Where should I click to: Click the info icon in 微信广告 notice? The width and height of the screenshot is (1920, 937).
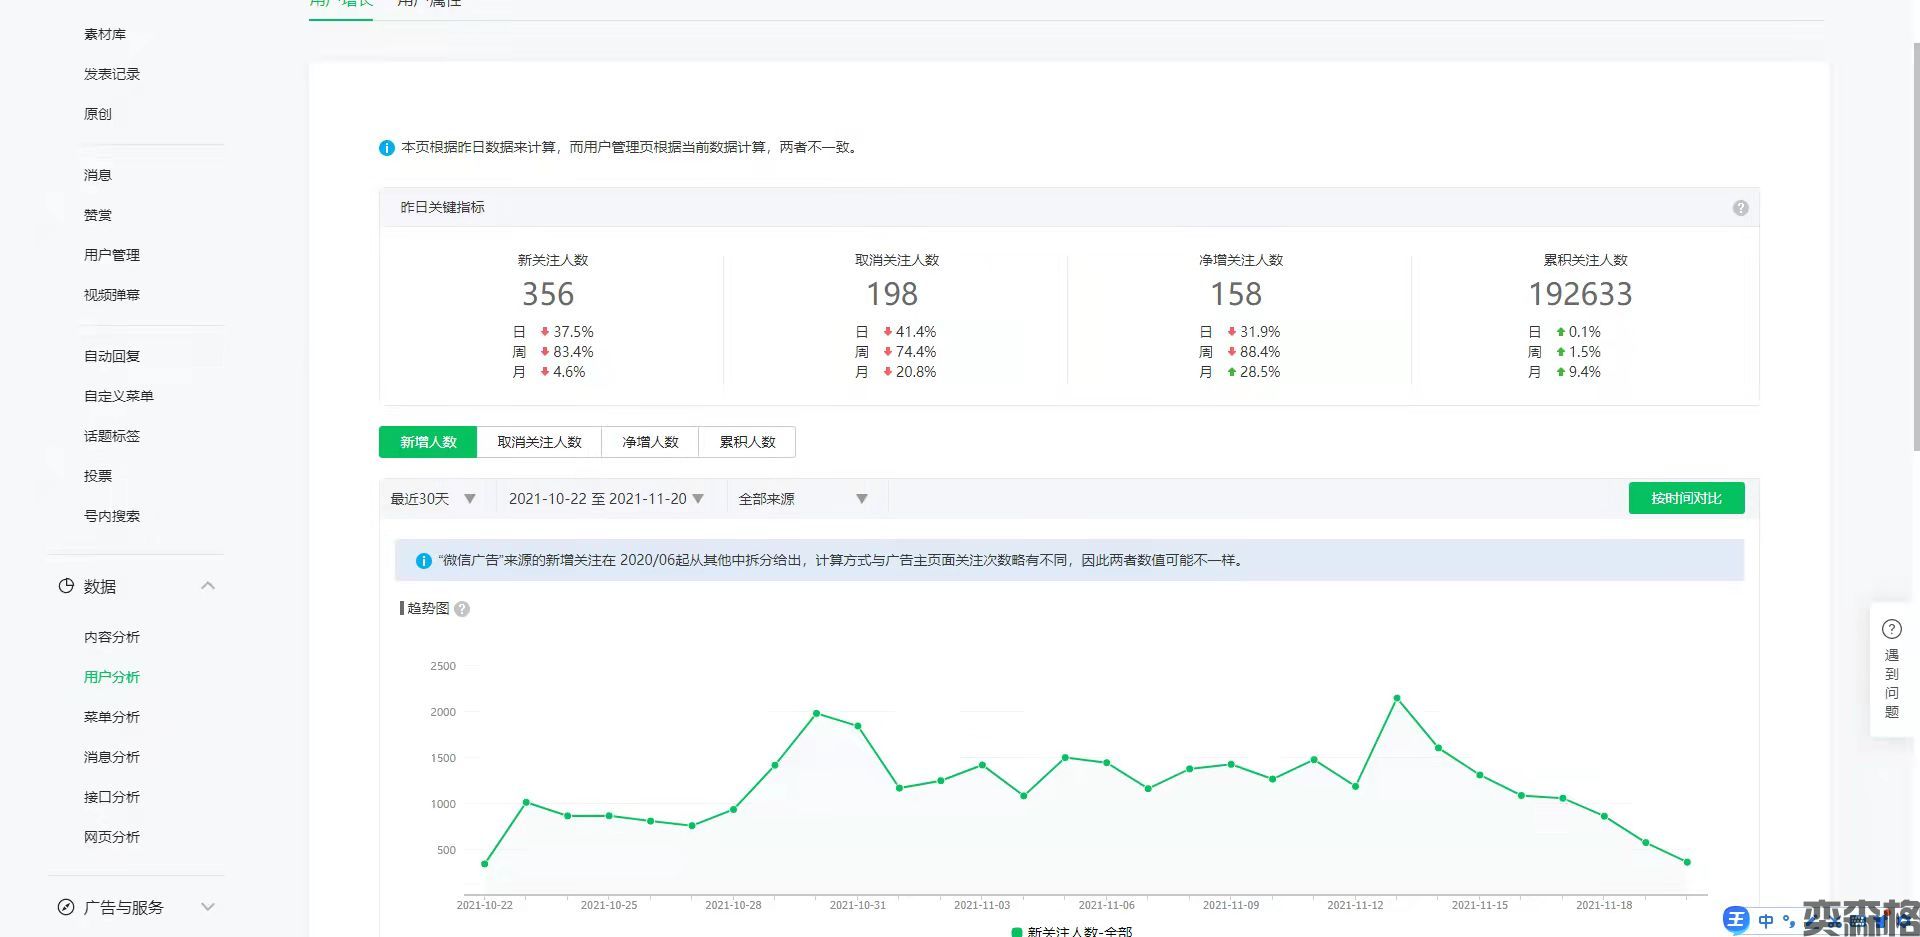click(423, 561)
